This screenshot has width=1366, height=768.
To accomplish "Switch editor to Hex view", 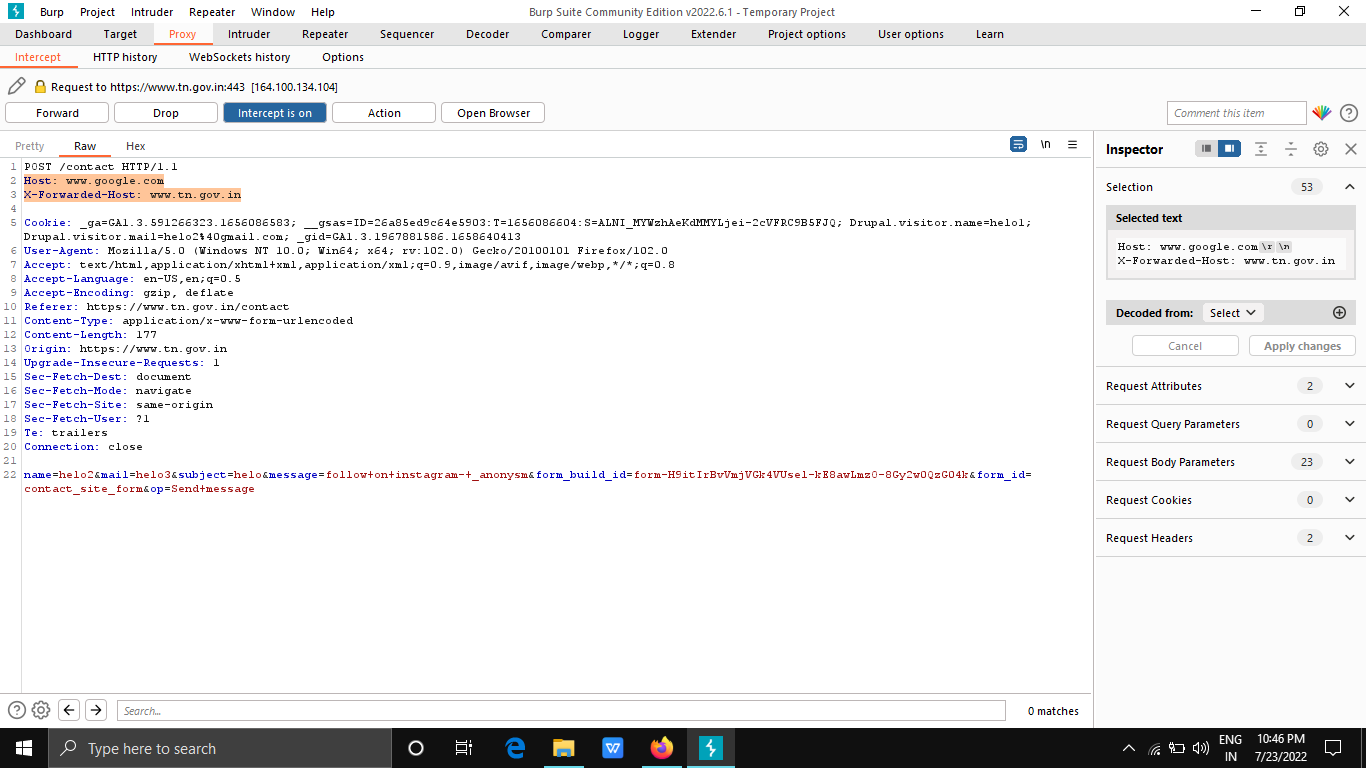I will click(136, 146).
